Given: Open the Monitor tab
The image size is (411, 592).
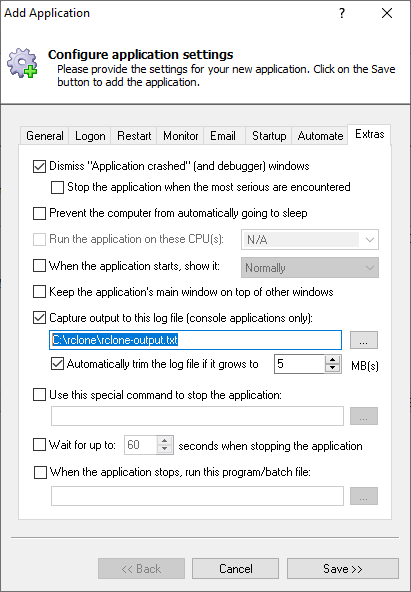Looking at the screenshot, I should 180,136.
